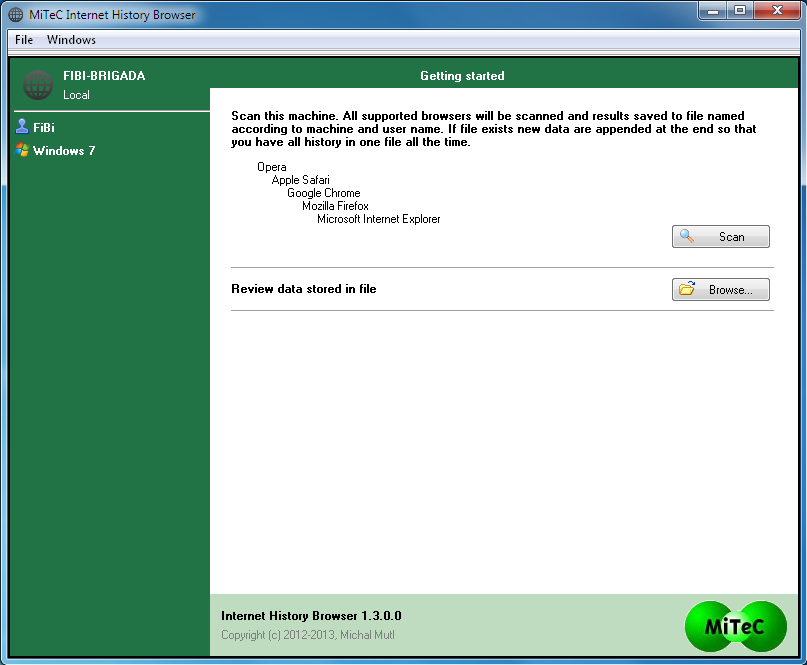Click the Scan button
The height and width of the screenshot is (665, 807).
[x=721, y=237]
